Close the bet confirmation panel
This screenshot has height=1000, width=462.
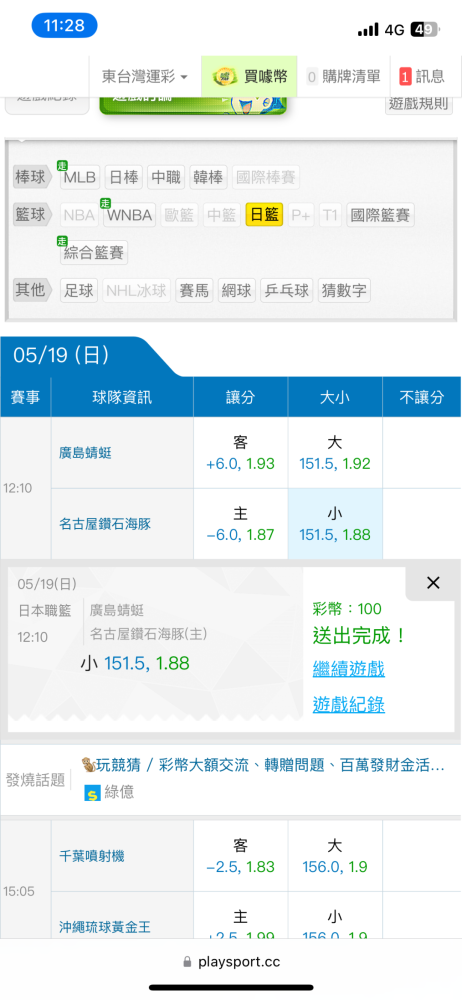pos(433,582)
